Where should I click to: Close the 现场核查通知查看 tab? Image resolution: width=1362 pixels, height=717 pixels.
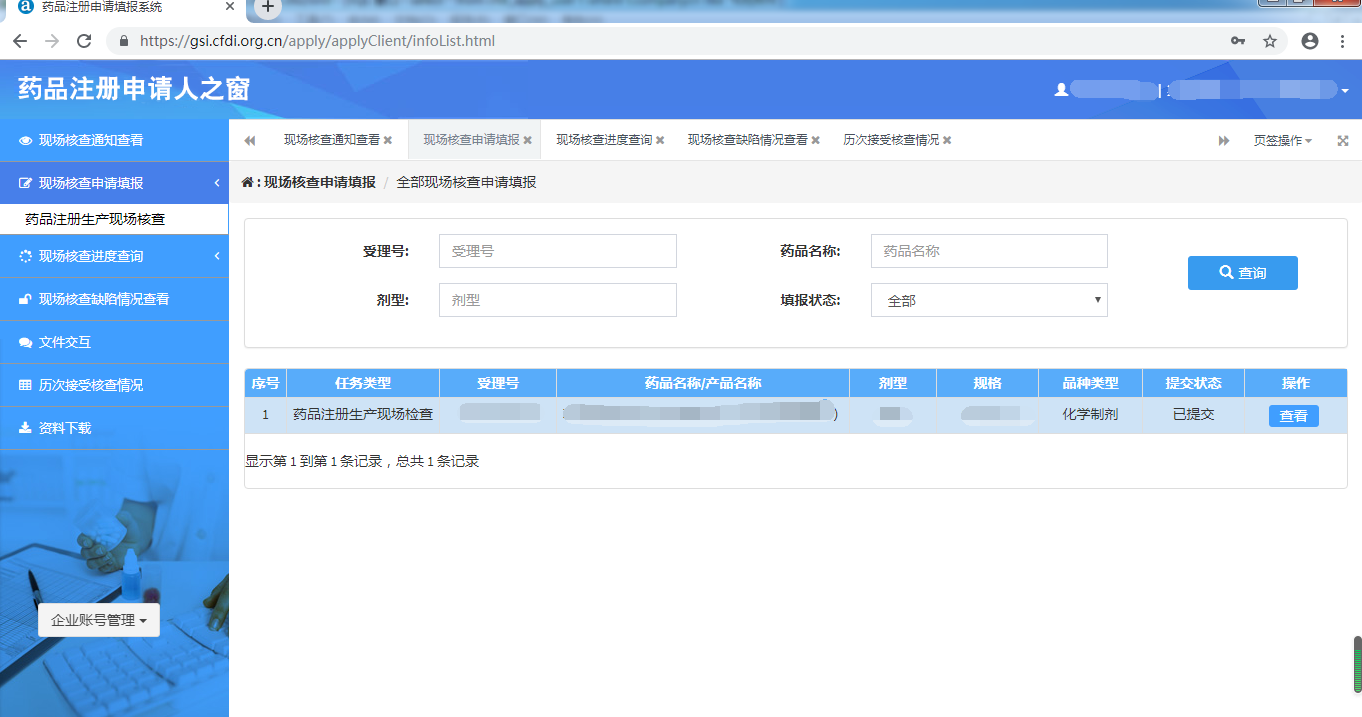pos(388,141)
